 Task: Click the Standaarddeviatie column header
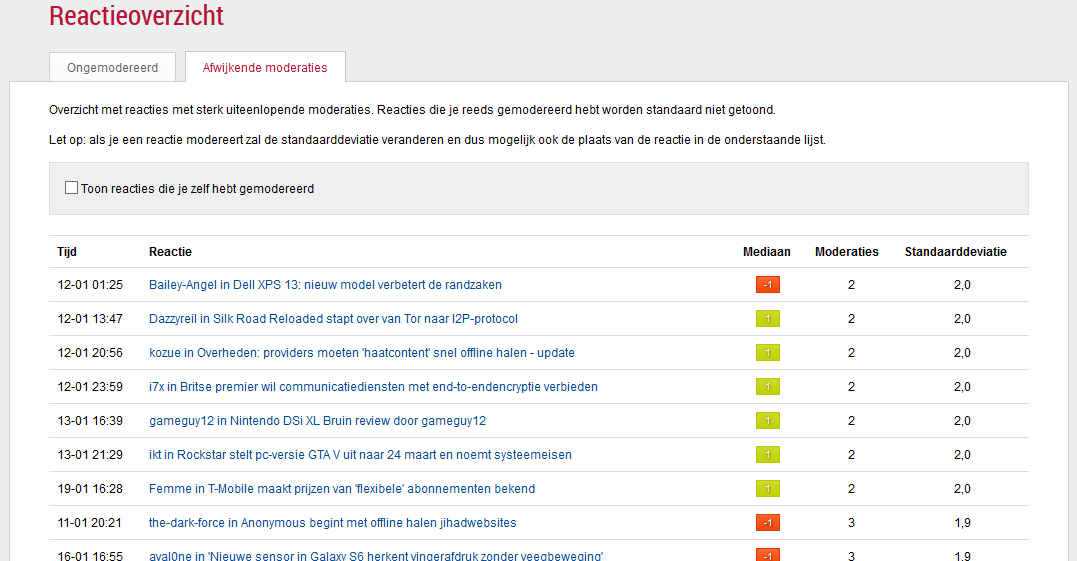(955, 252)
